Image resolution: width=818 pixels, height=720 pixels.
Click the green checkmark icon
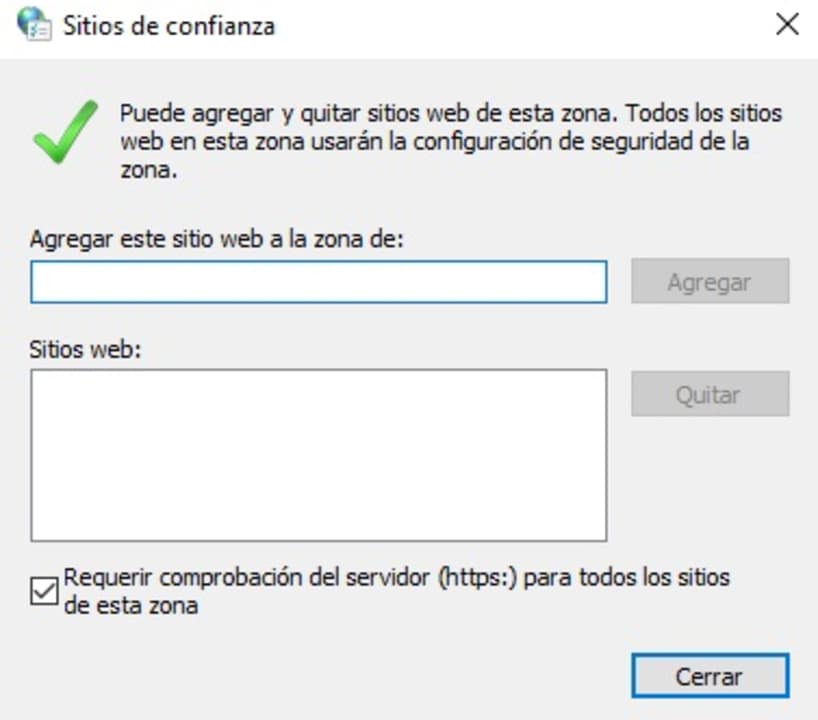tap(65, 131)
